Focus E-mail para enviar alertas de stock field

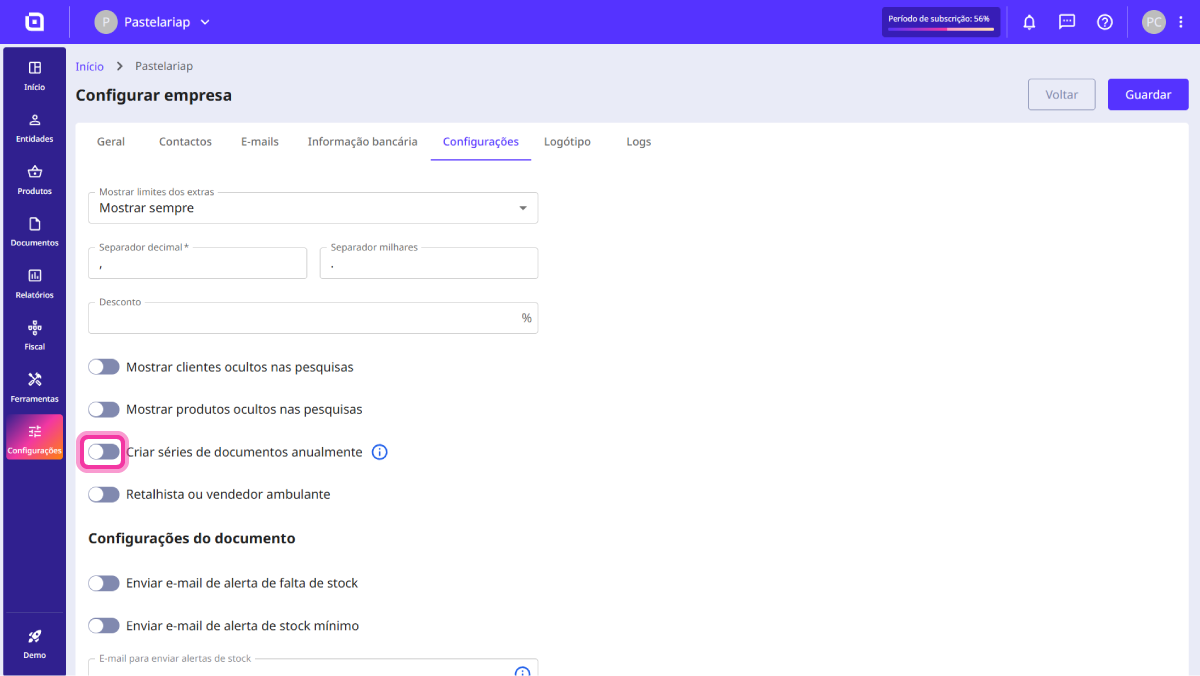coord(313,667)
